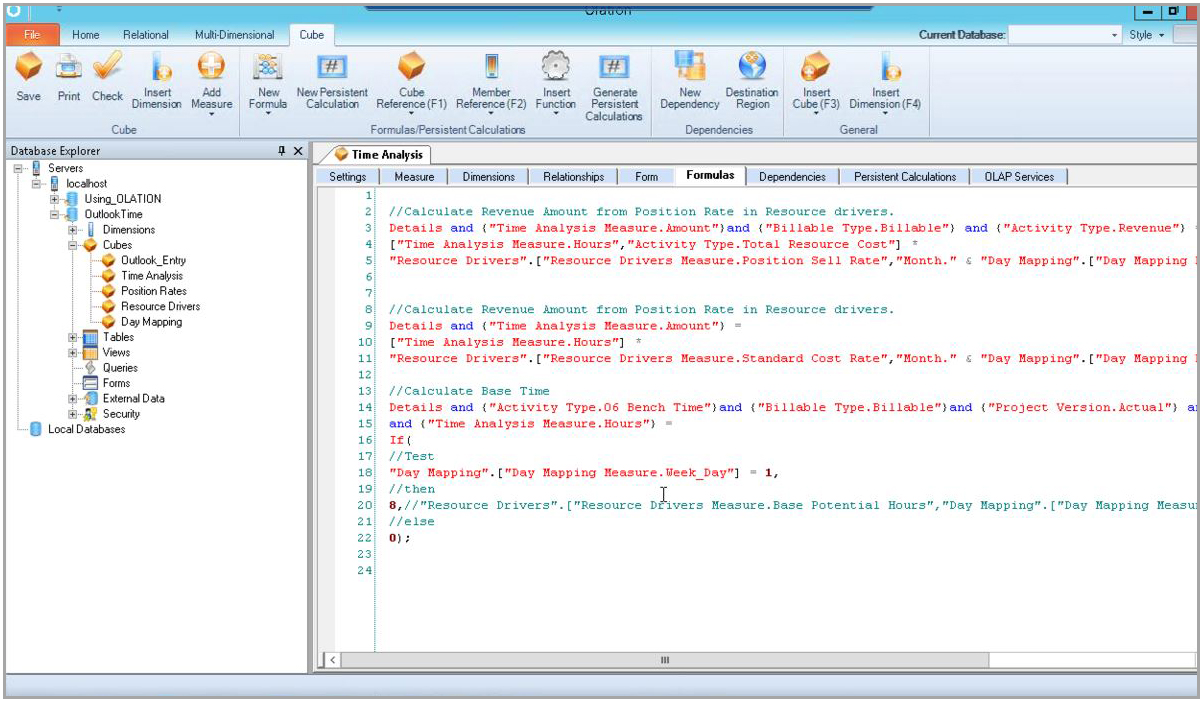Open the Dimensions tab in the editor
Image resolution: width=1203 pixels, height=701 pixels.
click(x=489, y=177)
